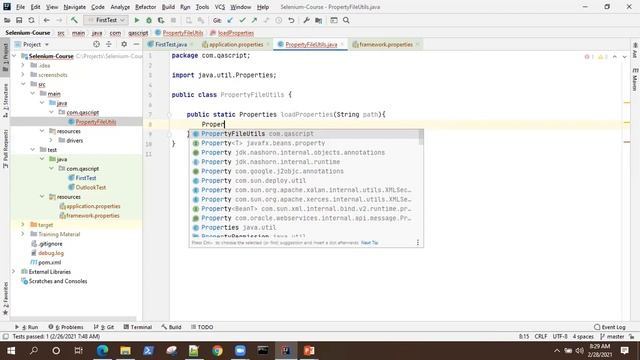Screen dimensions: 640x360
Task: Build the project using the hammer icon
Action: 74,20
